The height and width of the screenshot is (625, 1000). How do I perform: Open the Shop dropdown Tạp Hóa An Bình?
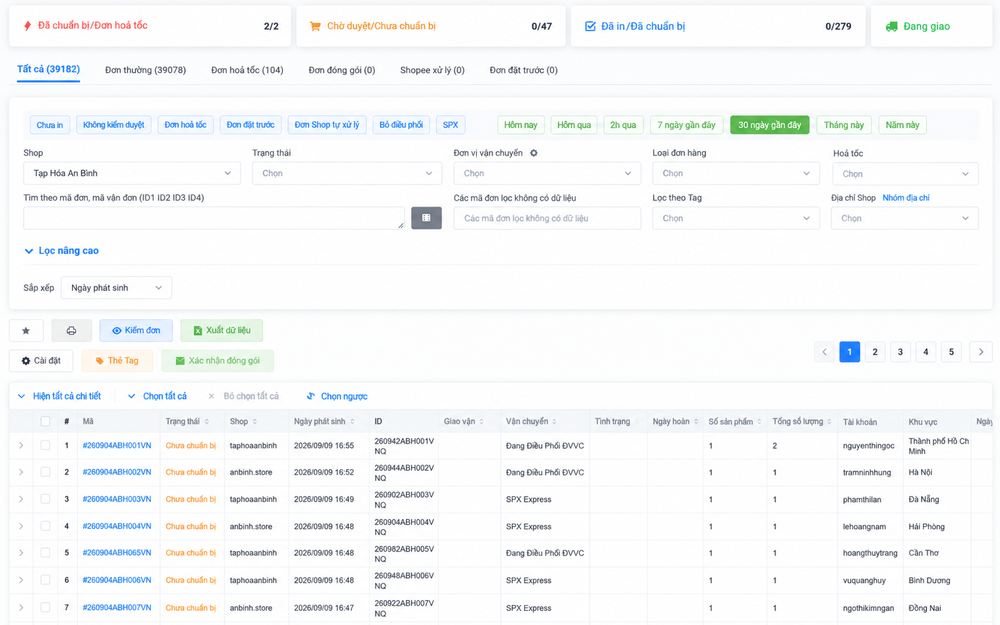[132, 173]
